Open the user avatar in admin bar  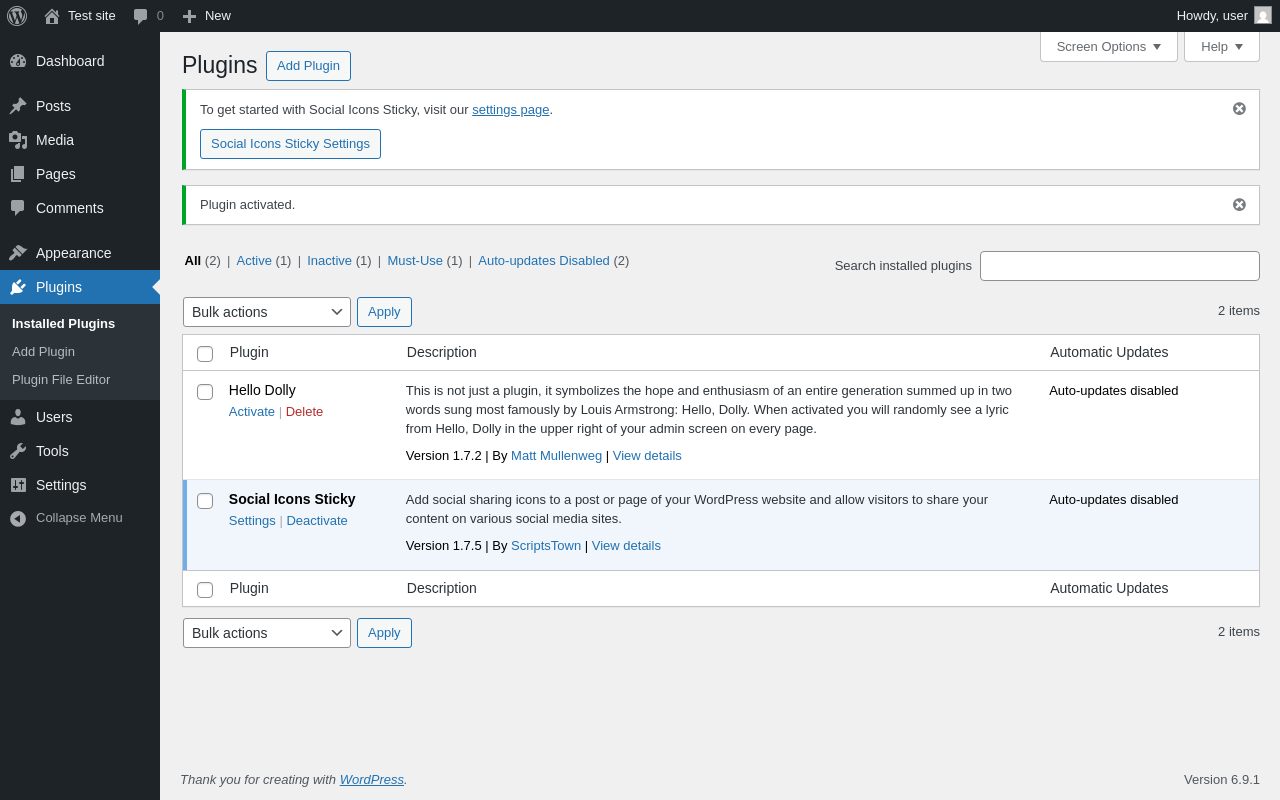[x=1263, y=16]
